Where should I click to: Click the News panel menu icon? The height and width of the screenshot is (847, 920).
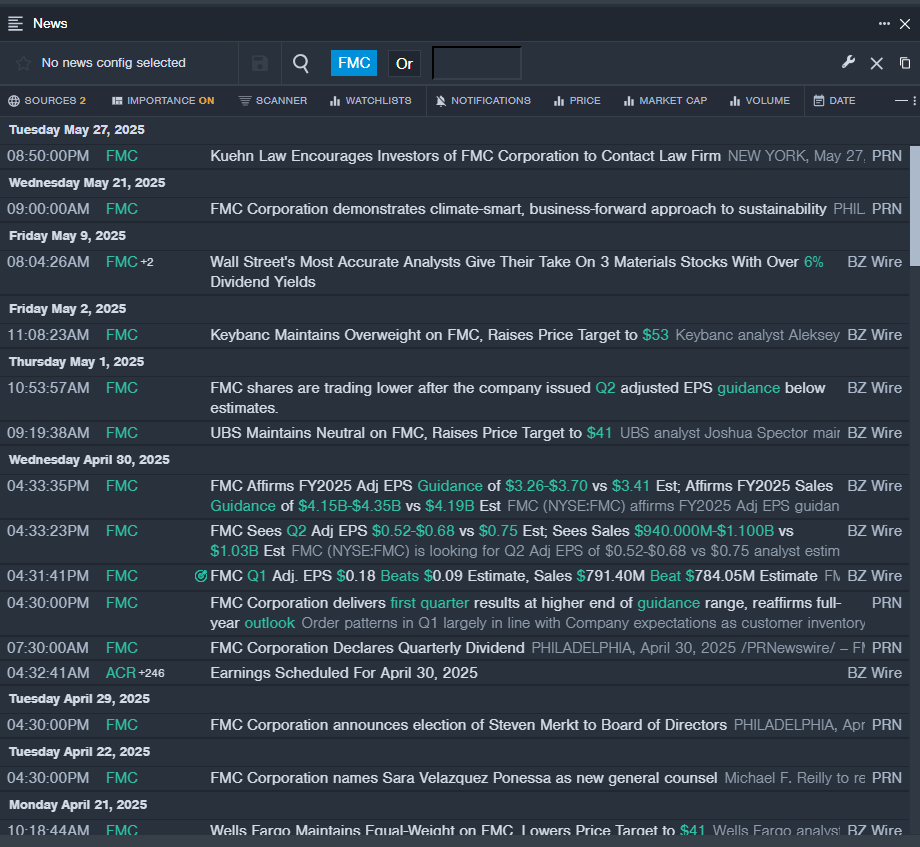15,23
